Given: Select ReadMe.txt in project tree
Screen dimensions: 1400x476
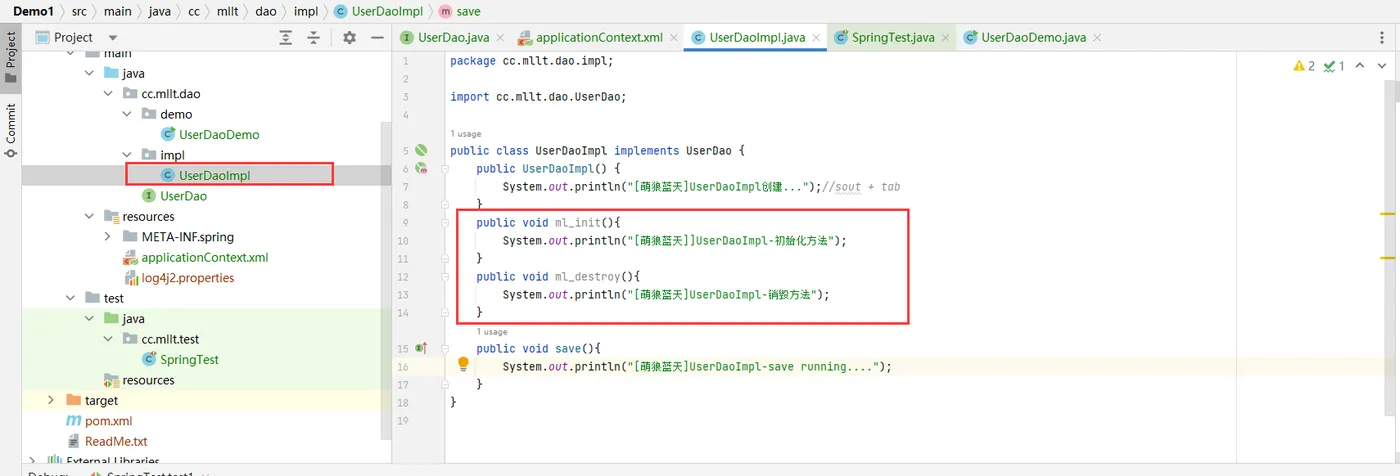Looking at the screenshot, I should pyautogui.click(x=116, y=441).
